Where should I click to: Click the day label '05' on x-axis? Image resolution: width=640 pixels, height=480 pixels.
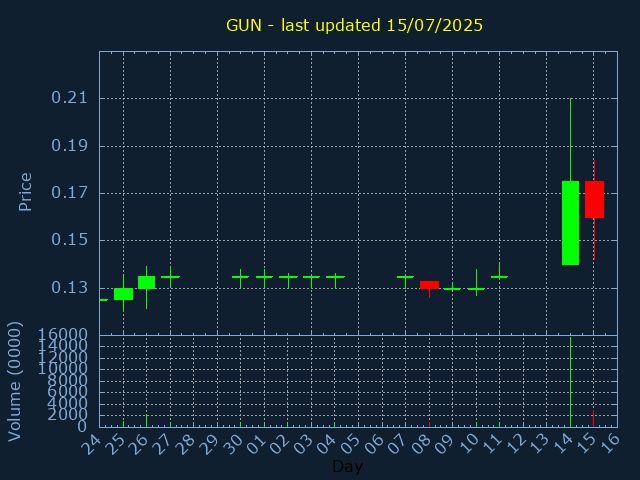point(350,444)
